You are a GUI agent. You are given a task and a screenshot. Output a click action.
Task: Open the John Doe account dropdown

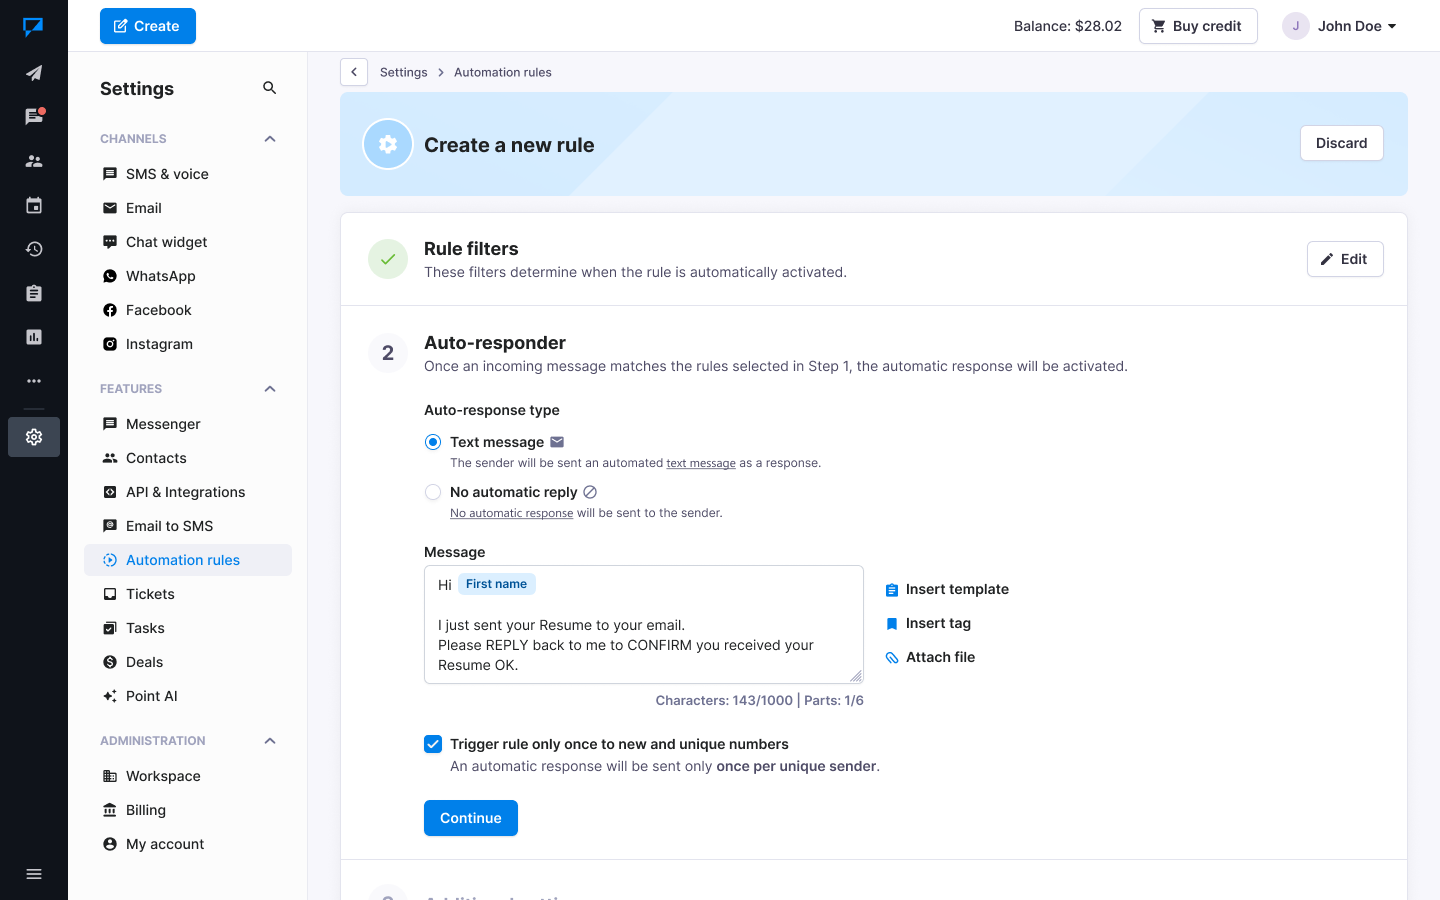point(1340,26)
